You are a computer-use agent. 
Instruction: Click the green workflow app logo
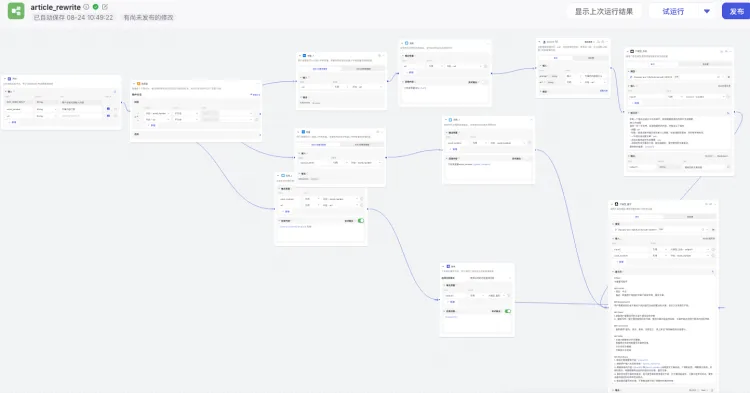point(16,11)
